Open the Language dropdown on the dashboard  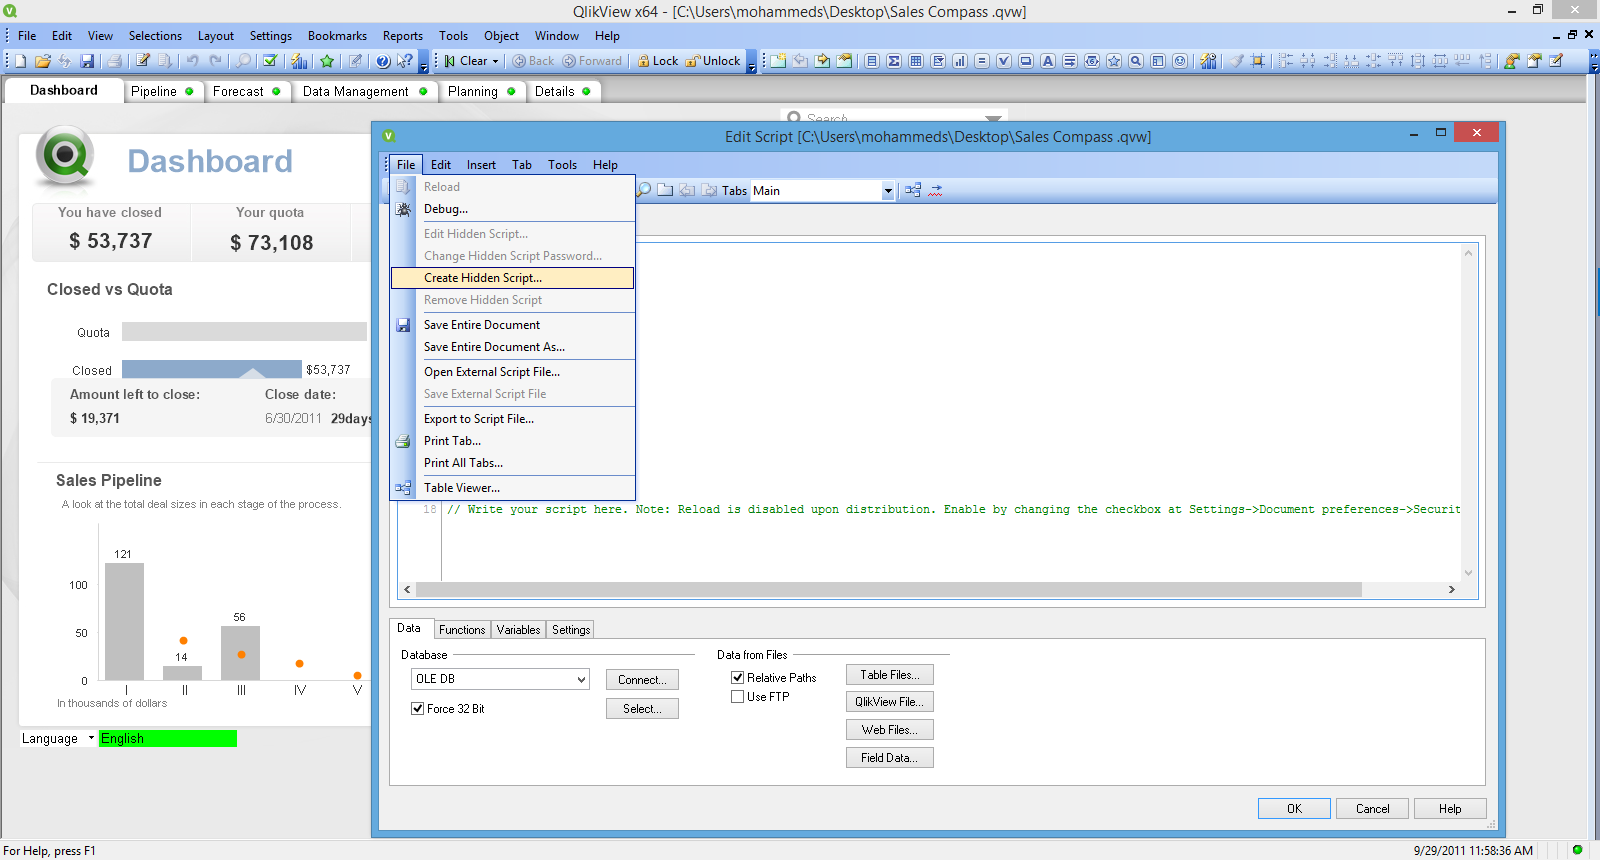click(91, 738)
